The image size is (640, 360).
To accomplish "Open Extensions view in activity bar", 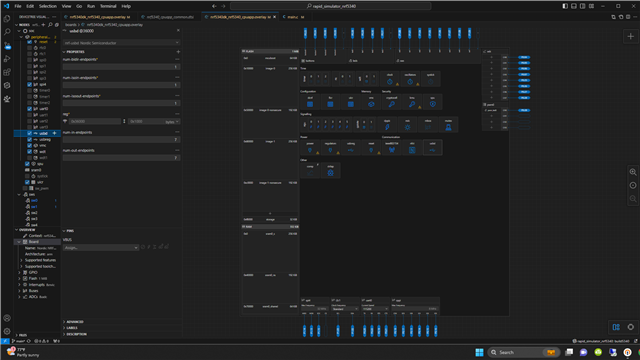I will click(7, 72).
